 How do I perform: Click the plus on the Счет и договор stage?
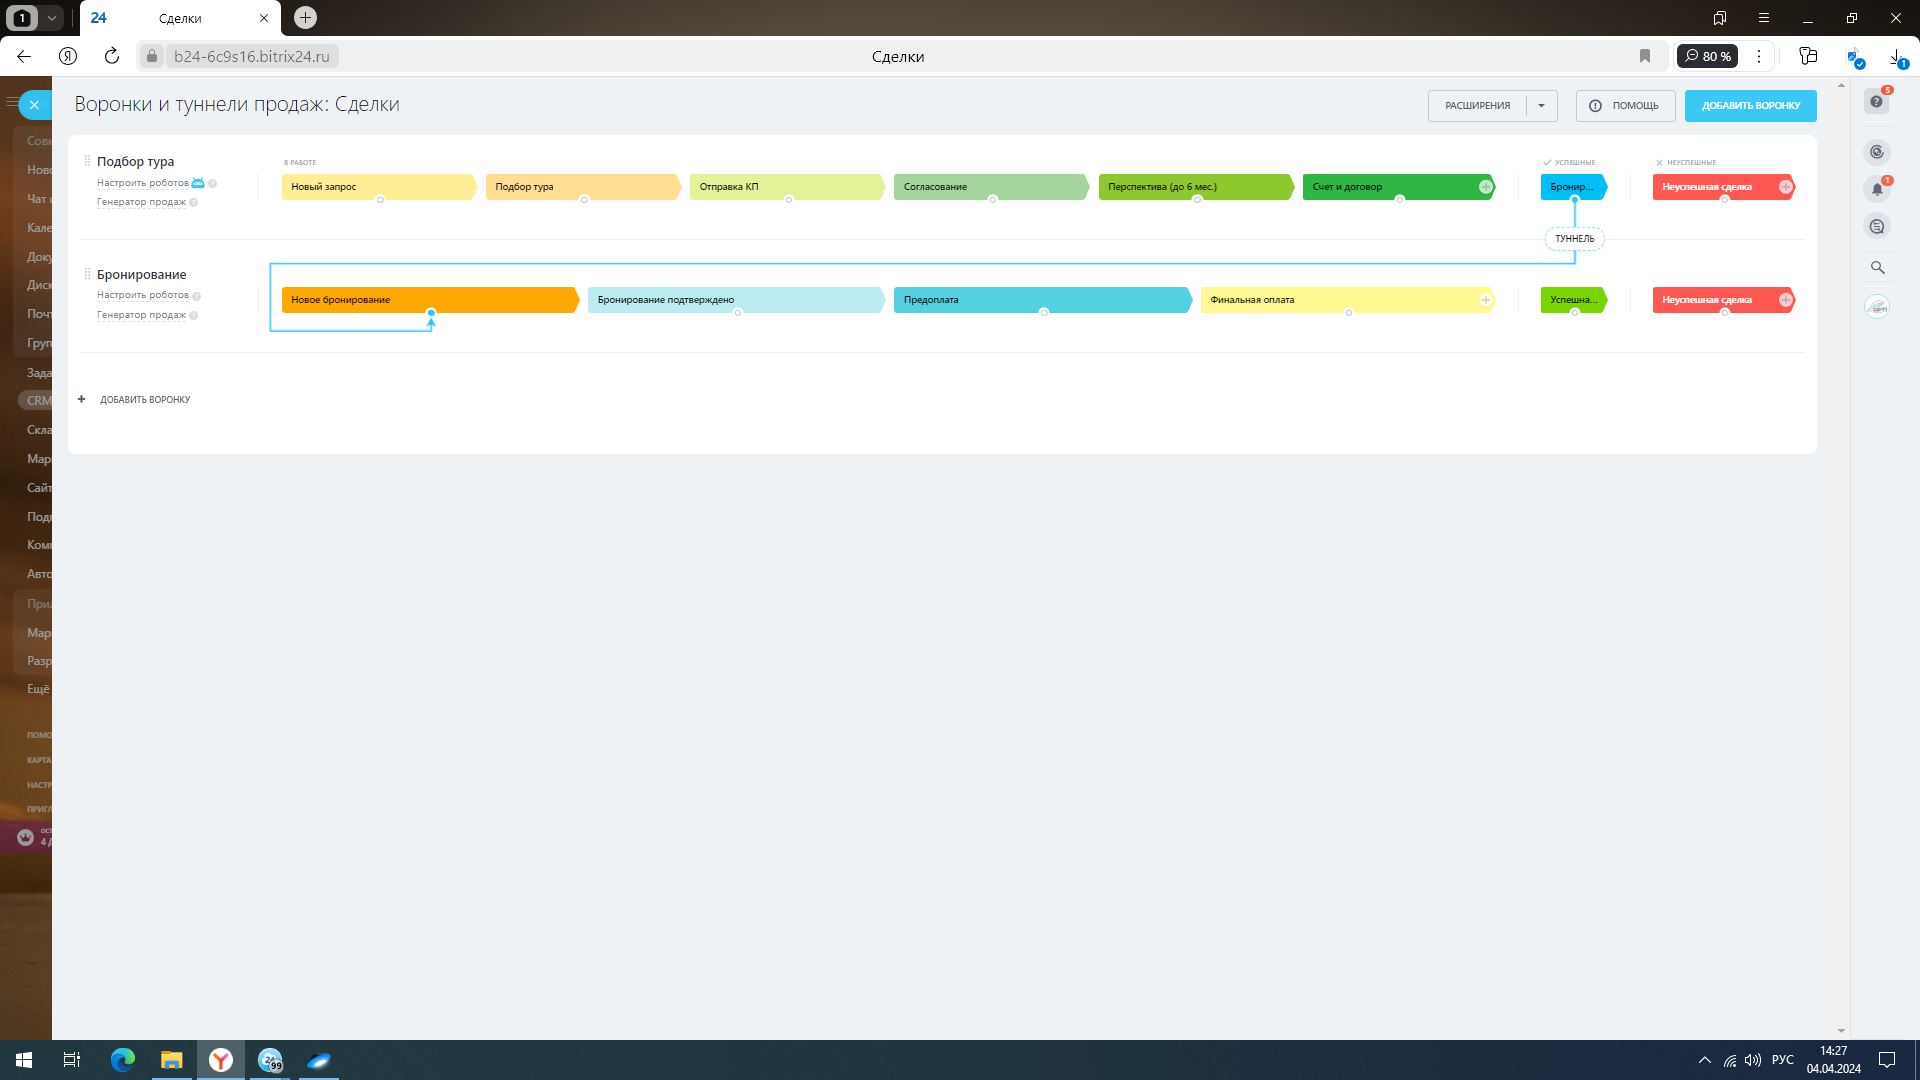point(1485,187)
